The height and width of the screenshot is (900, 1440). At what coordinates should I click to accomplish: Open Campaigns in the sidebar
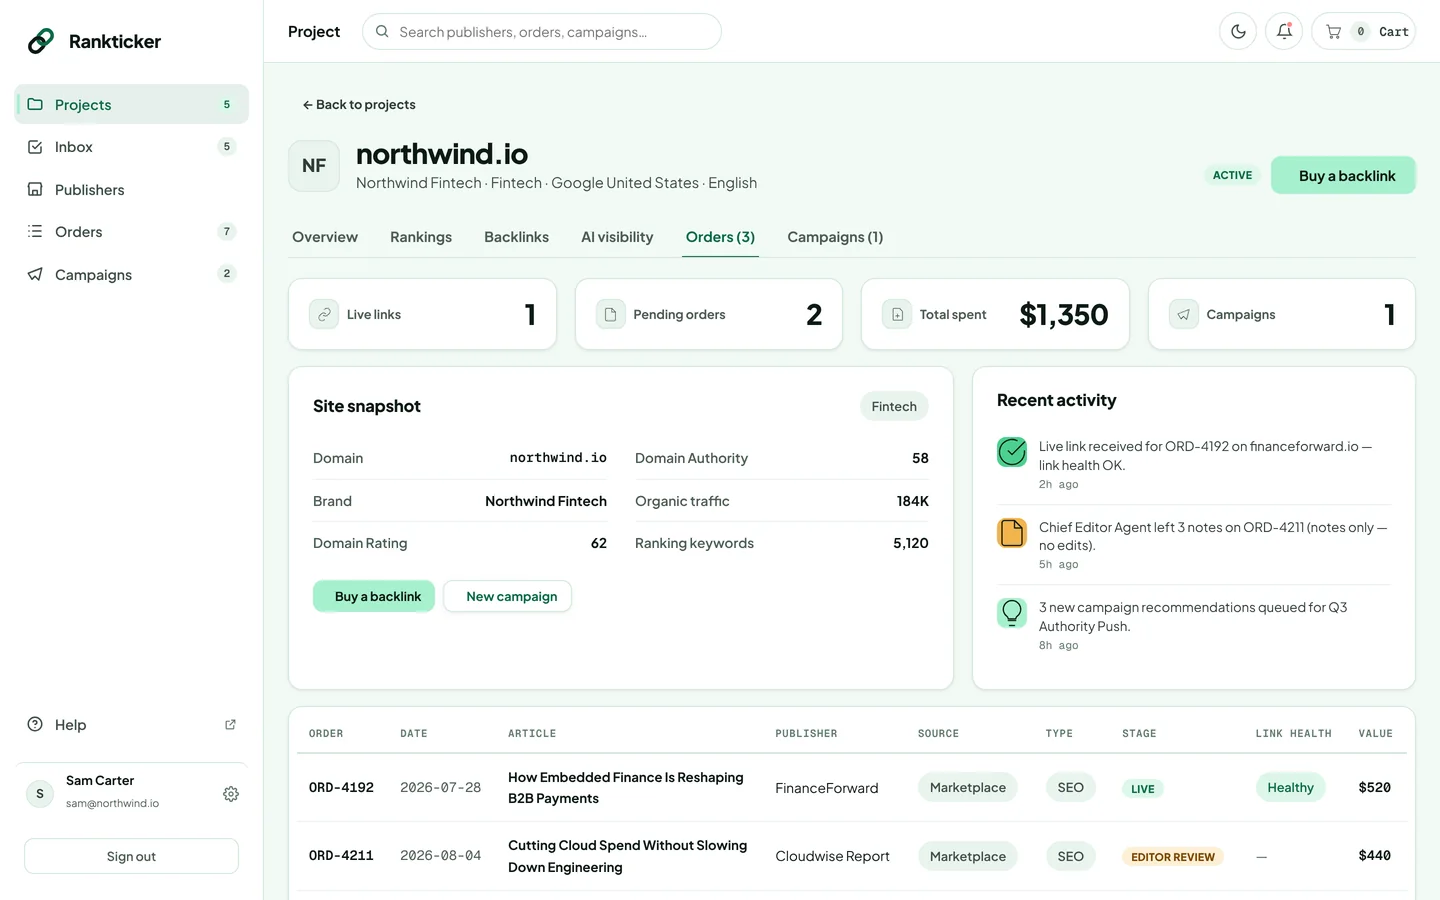[x=132, y=275]
